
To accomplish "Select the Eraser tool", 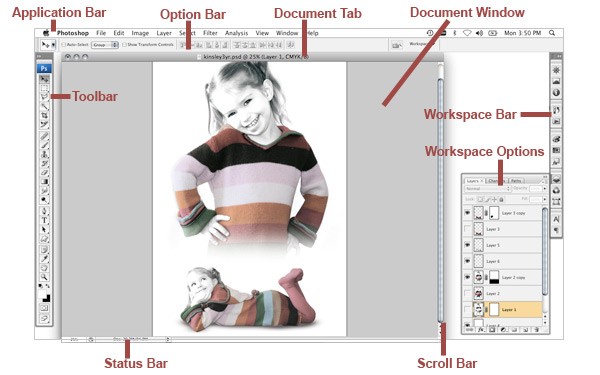I will click(x=44, y=173).
